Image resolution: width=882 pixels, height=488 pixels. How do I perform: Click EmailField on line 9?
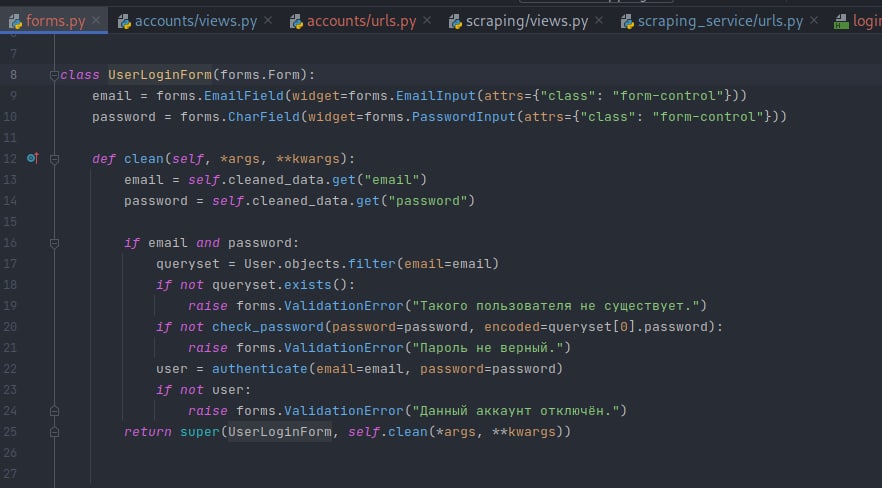click(244, 96)
